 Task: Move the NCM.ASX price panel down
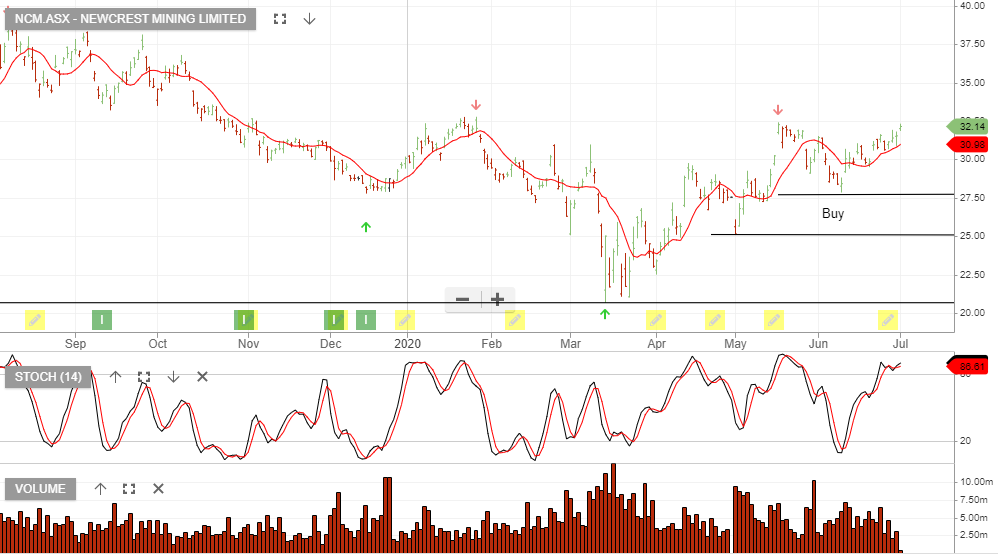pos(309,19)
